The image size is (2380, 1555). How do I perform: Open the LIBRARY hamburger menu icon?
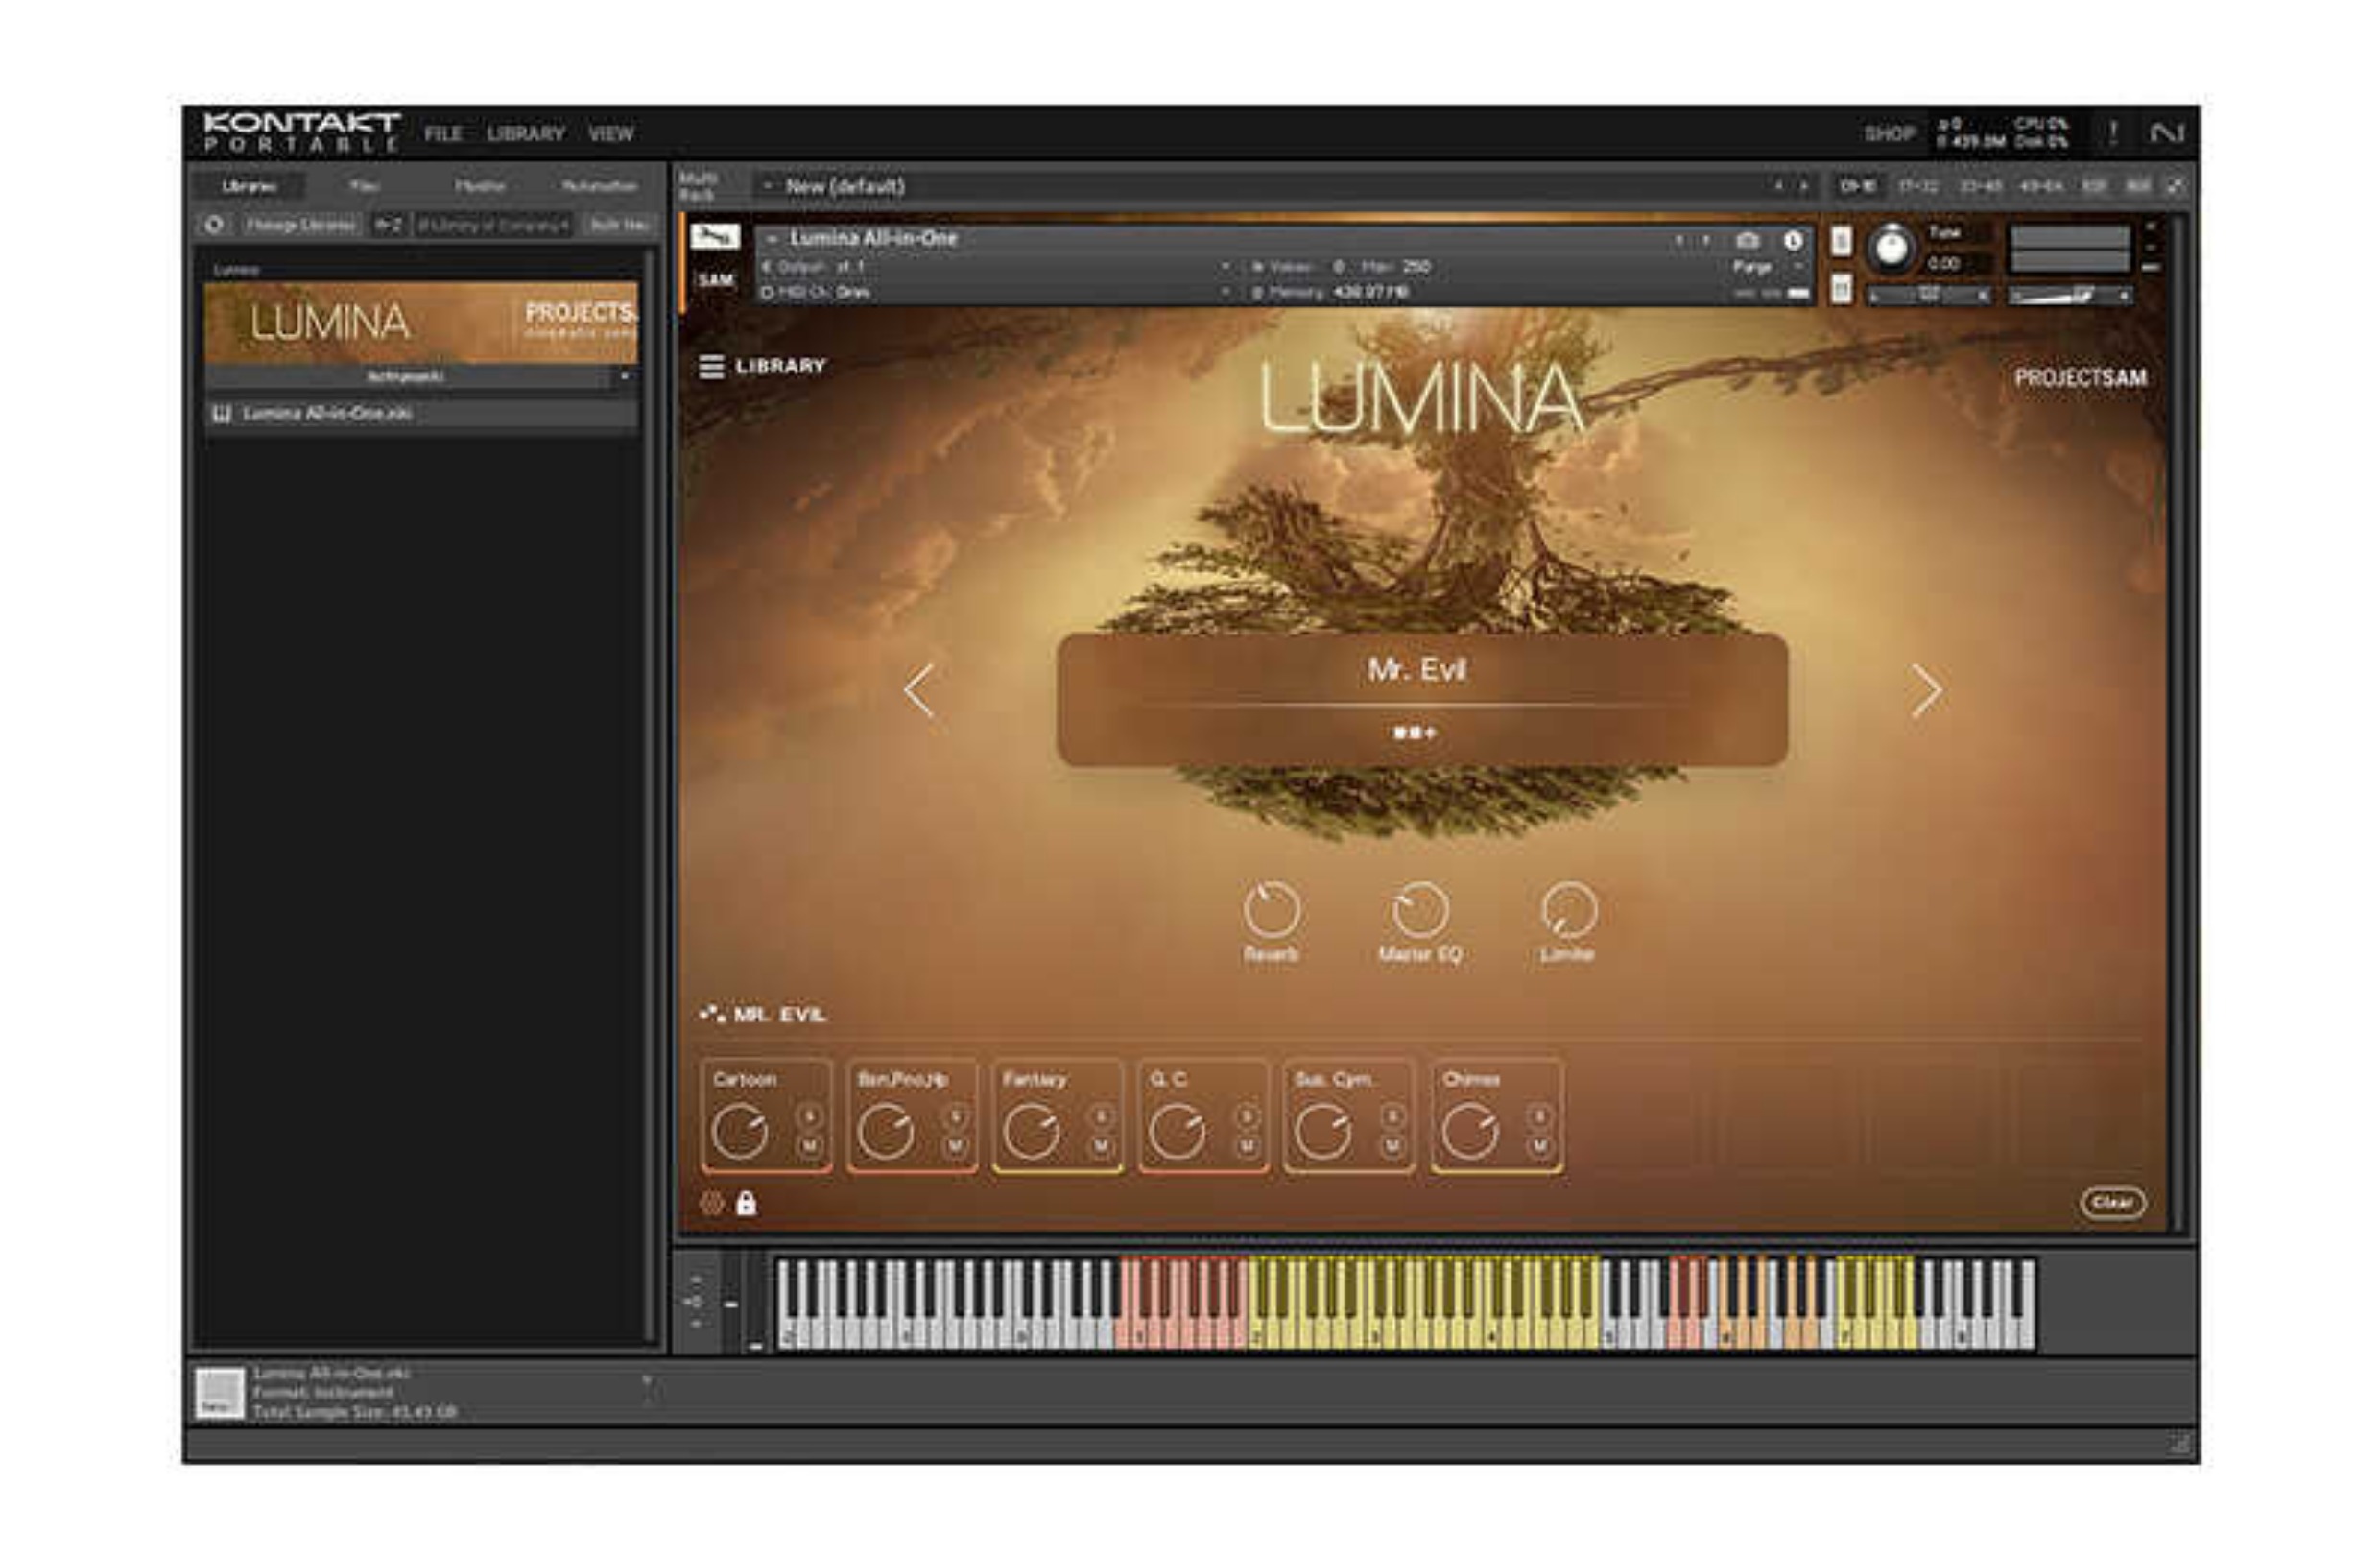coord(711,366)
